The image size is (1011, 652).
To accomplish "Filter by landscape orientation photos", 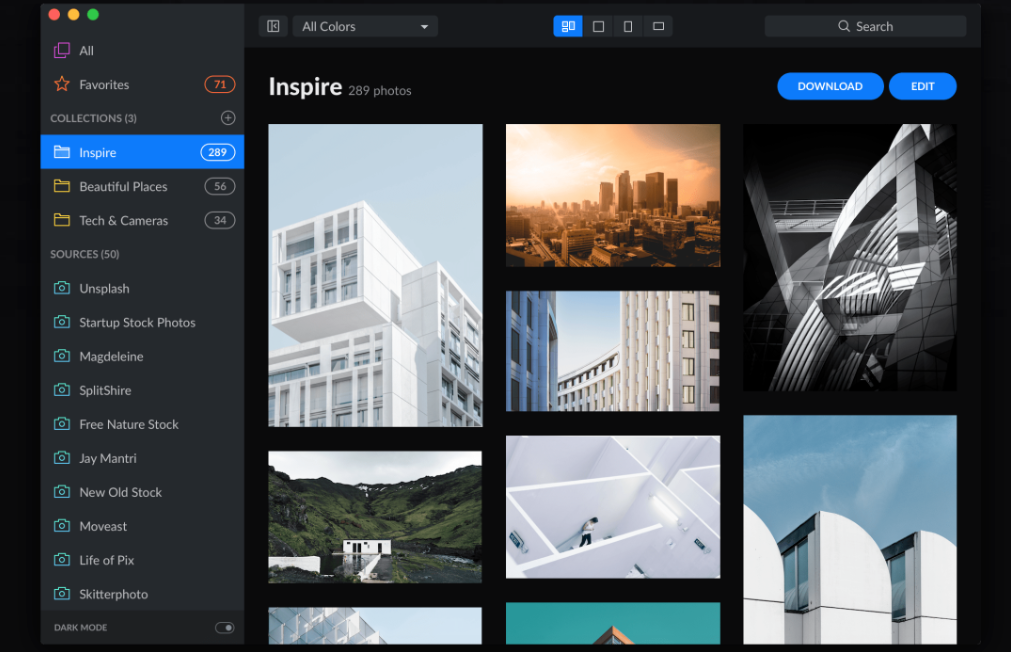I will point(658,26).
